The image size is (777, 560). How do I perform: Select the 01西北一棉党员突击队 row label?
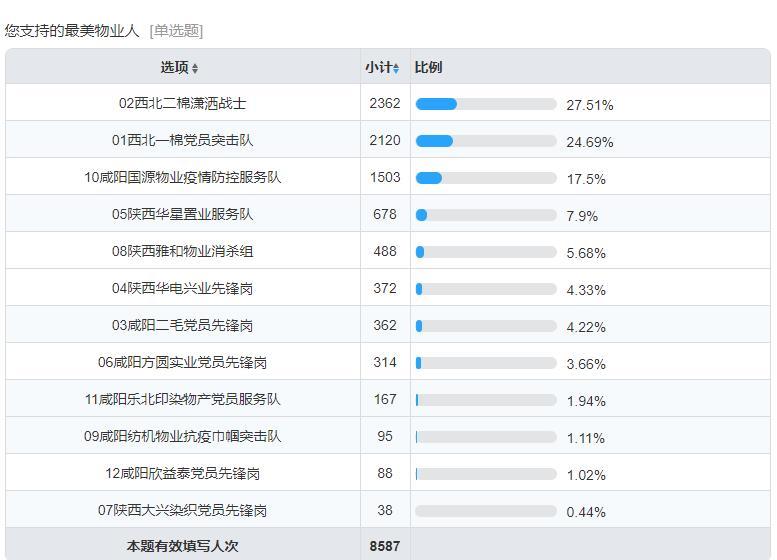182,140
